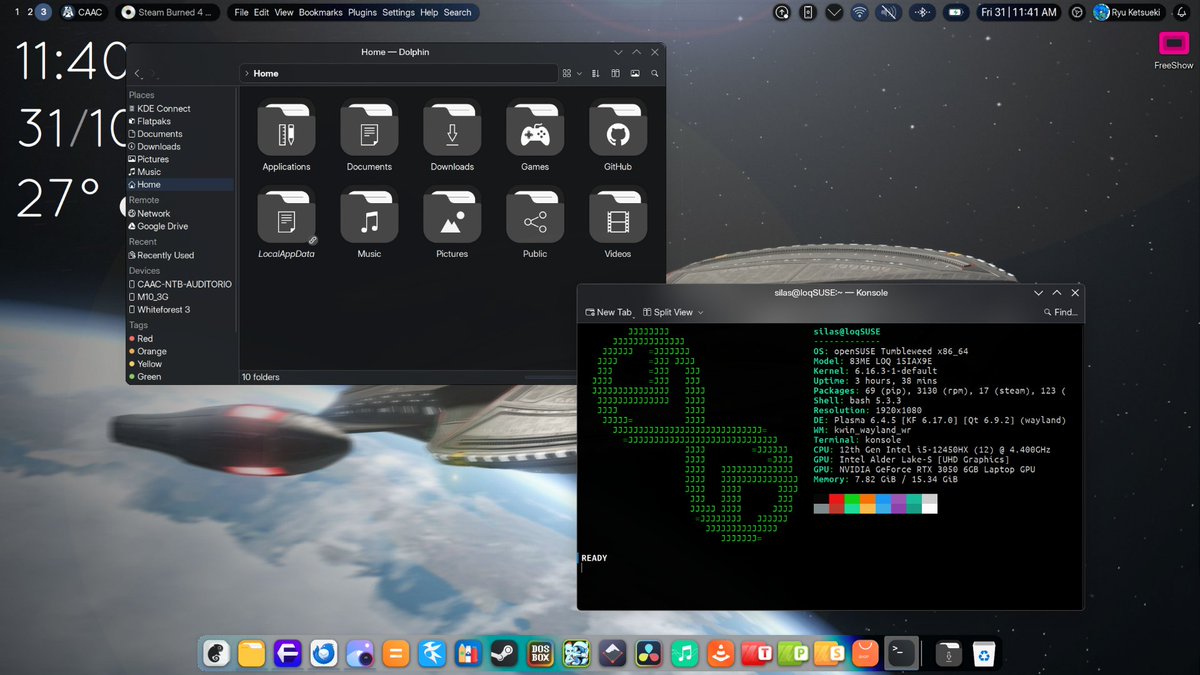The height and width of the screenshot is (675, 1200).
Task: Open the View menu in top panel
Action: pyautogui.click(x=284, y=12)
